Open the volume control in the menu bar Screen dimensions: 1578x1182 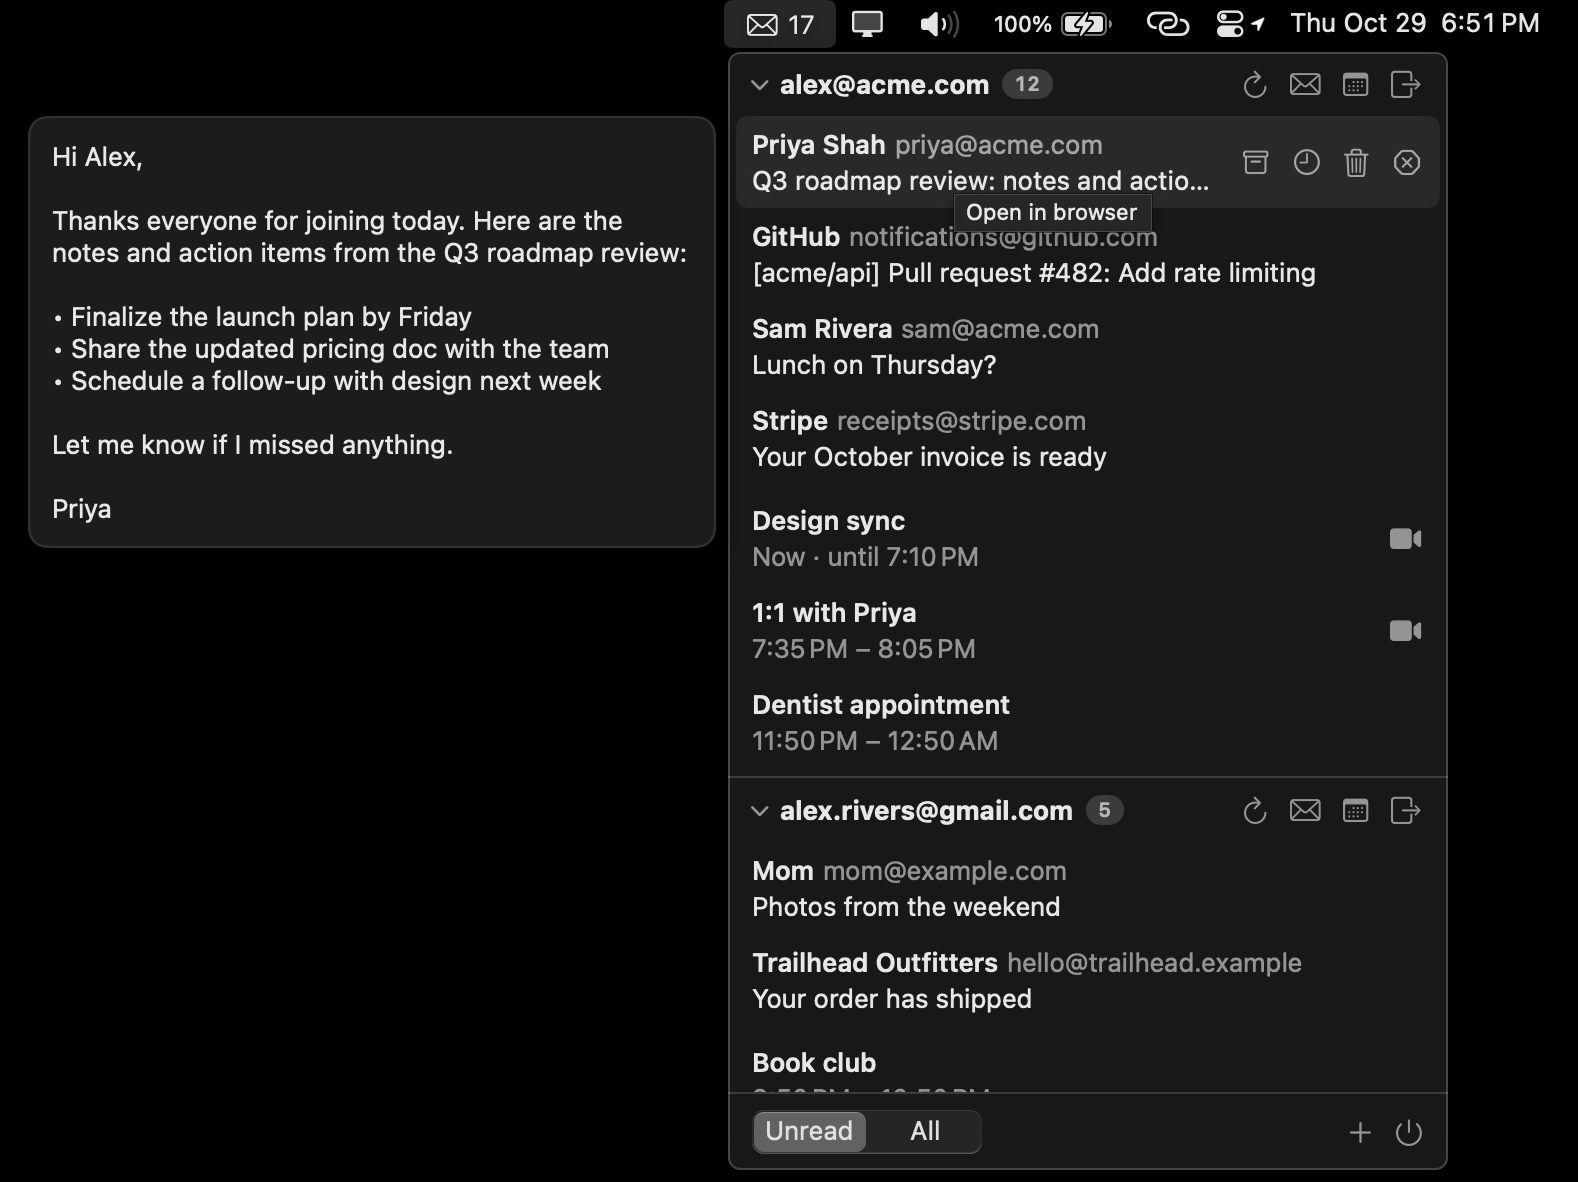click(938, 24)
